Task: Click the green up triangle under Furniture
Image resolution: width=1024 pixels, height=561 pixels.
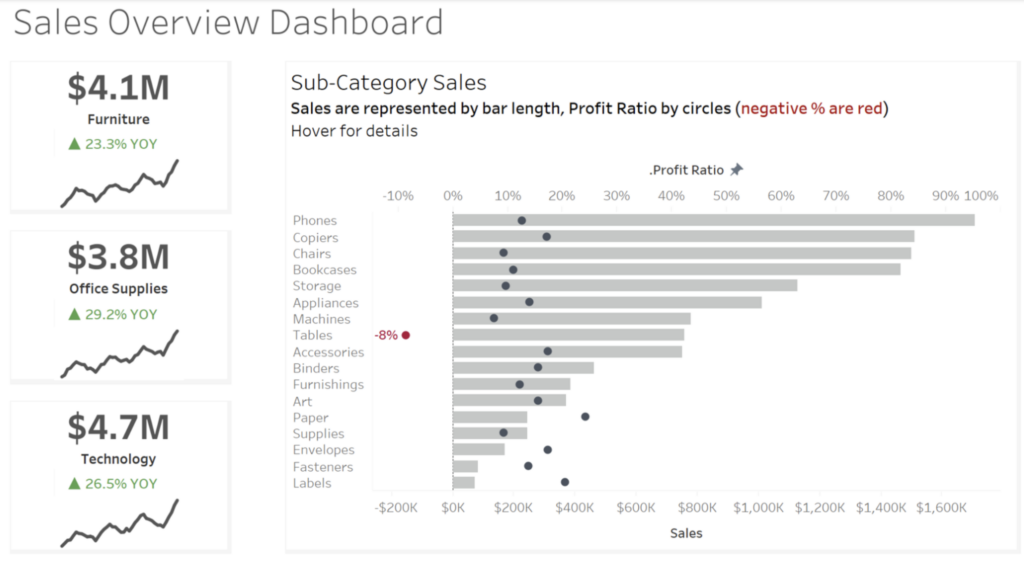Action: click(74, 144)
